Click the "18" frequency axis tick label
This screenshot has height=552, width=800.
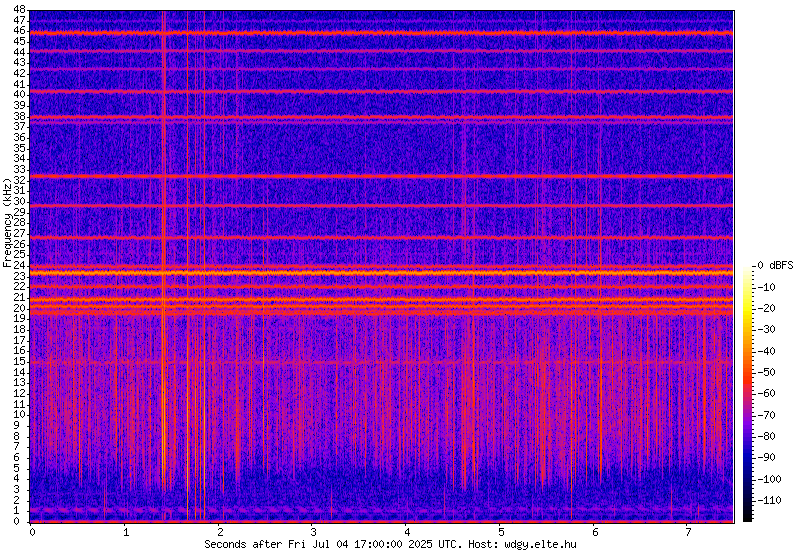(19, 330)
